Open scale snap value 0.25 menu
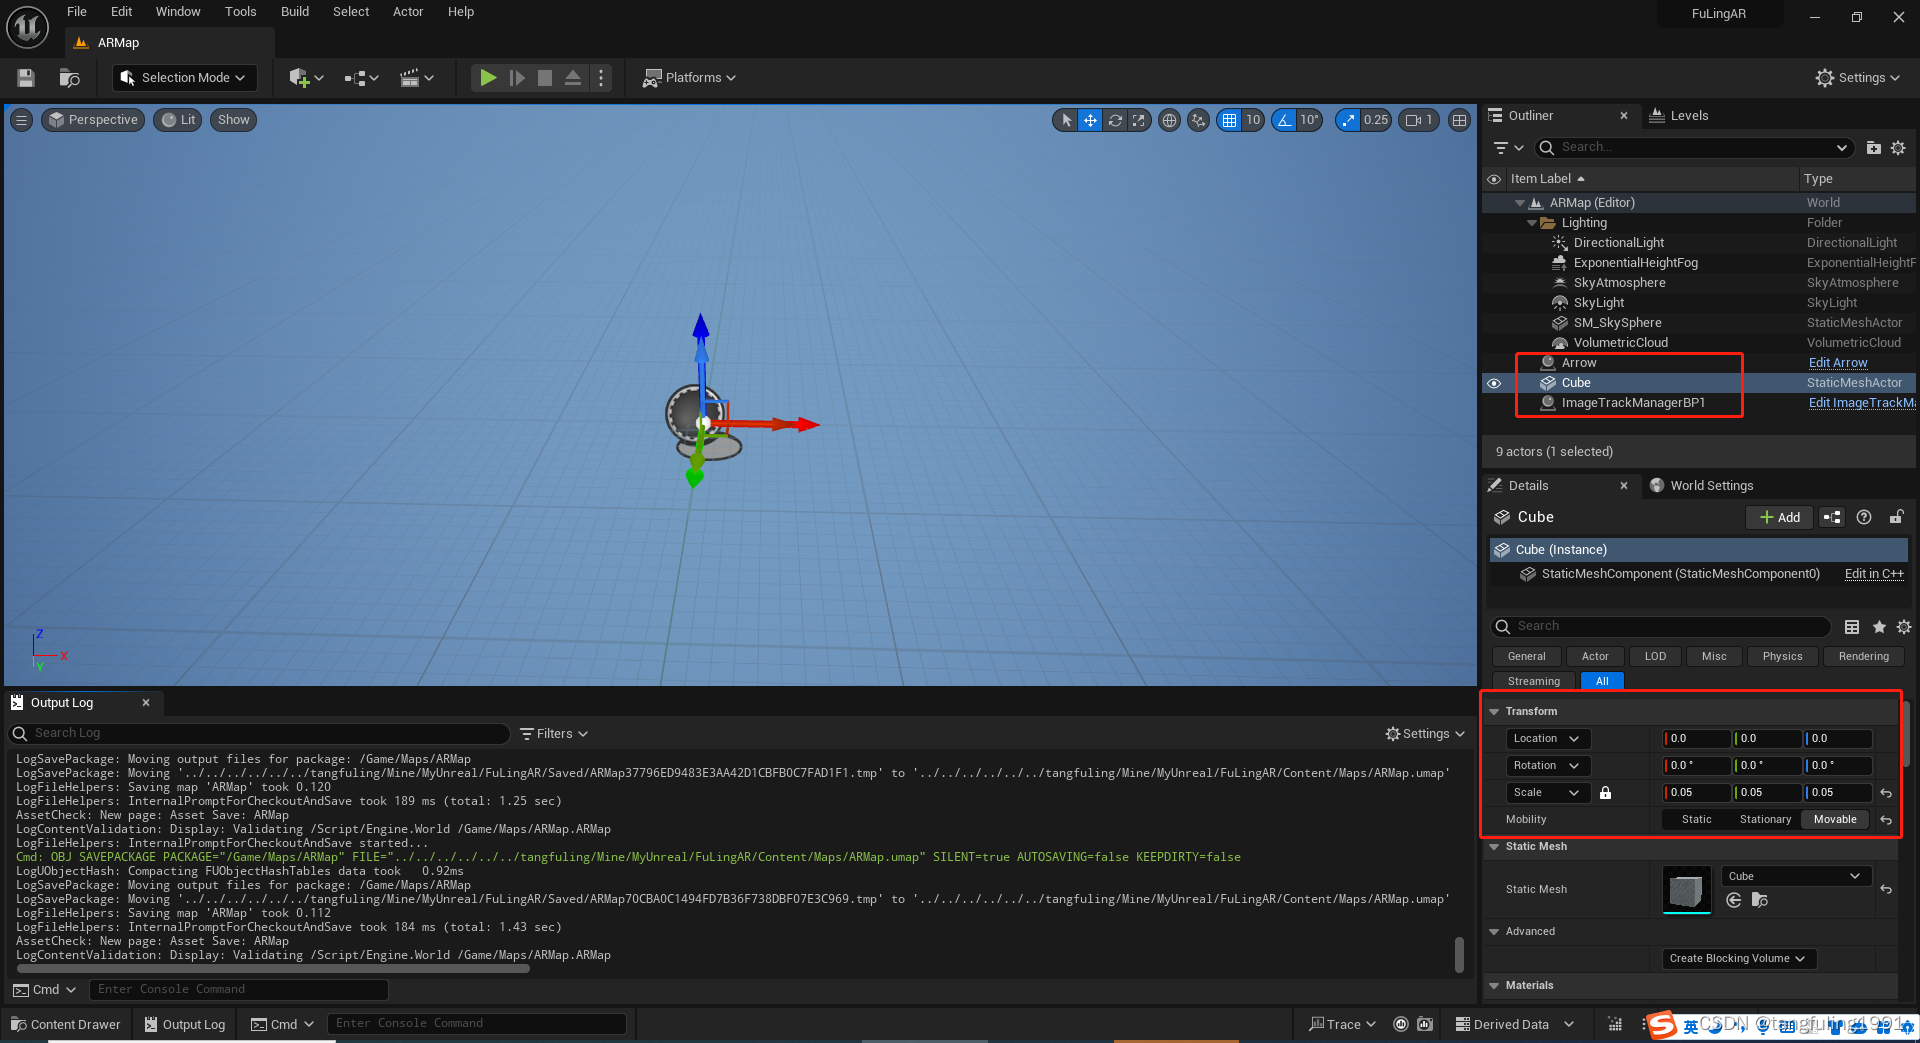The height and width of the screenshot is (1043, 1920). pyautogui.click(x=1376, y=120)
